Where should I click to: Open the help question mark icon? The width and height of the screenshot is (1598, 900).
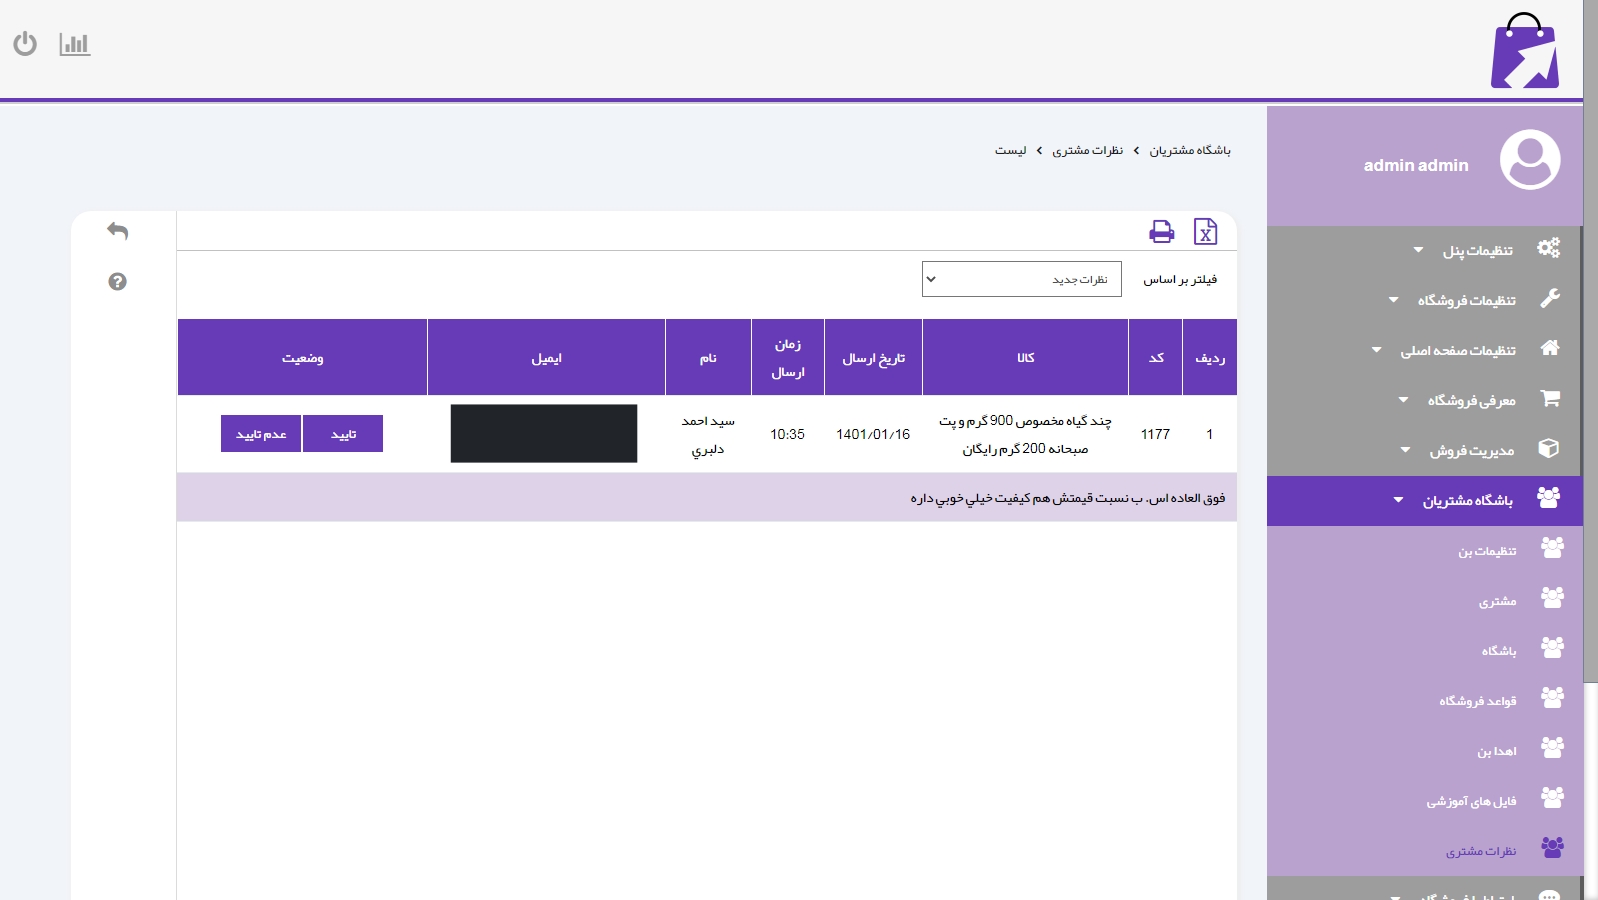pos(118,282)
